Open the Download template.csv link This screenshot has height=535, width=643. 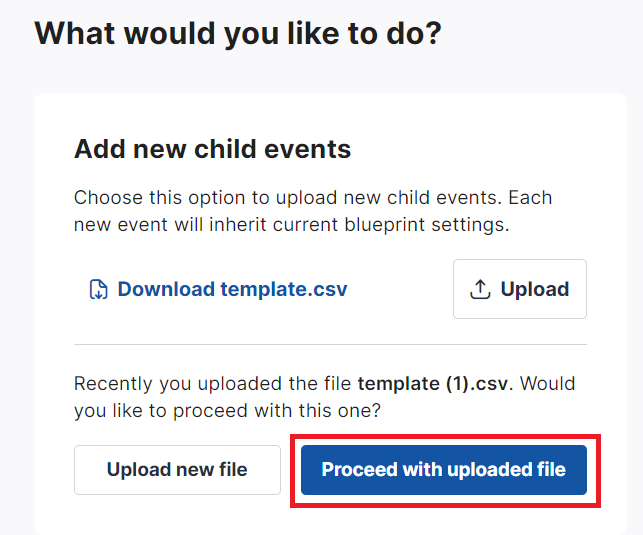(x=232, y=290)
